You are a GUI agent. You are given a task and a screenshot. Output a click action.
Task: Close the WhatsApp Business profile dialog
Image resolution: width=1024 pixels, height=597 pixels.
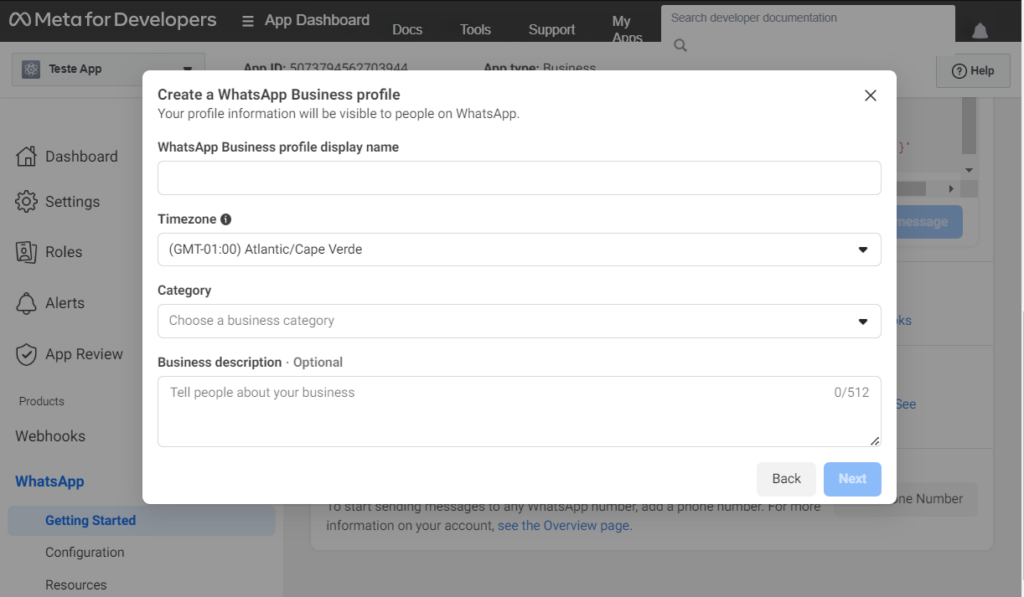[x=870, y=95]
